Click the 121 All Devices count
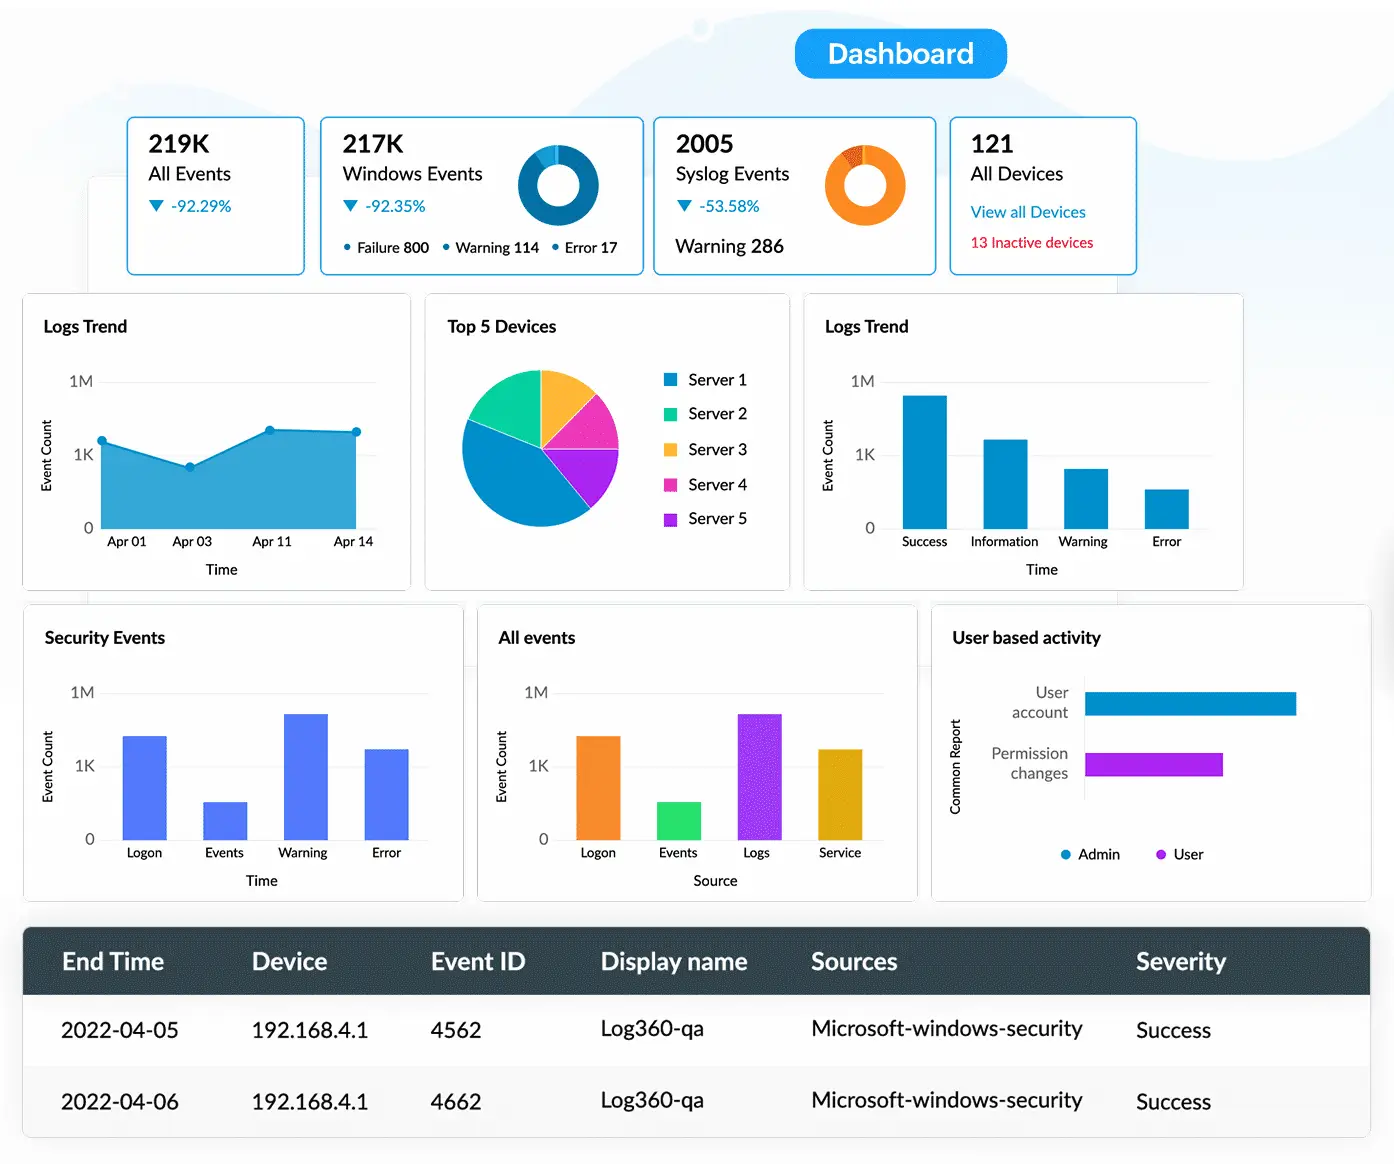This screenshot has width=1394, height=1164. coord(992,144)
